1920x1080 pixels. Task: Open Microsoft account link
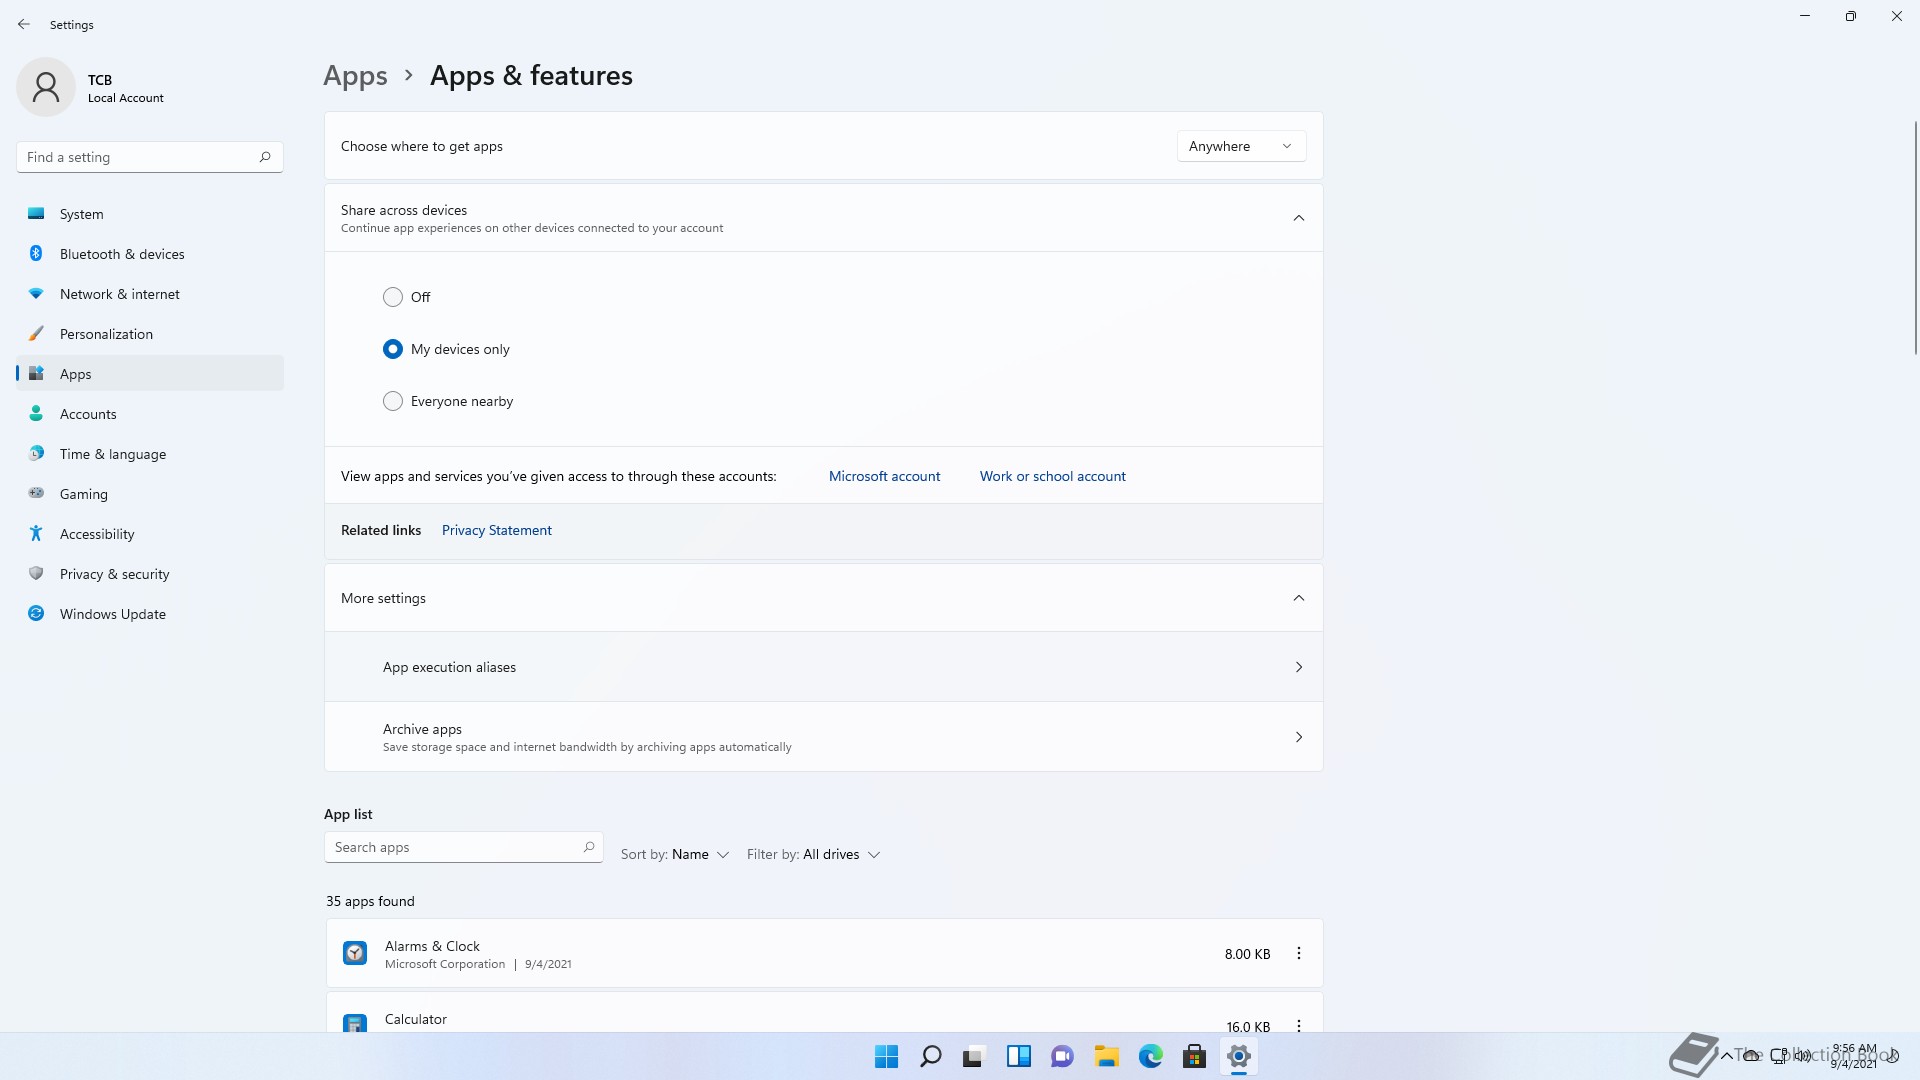(884, 476)
